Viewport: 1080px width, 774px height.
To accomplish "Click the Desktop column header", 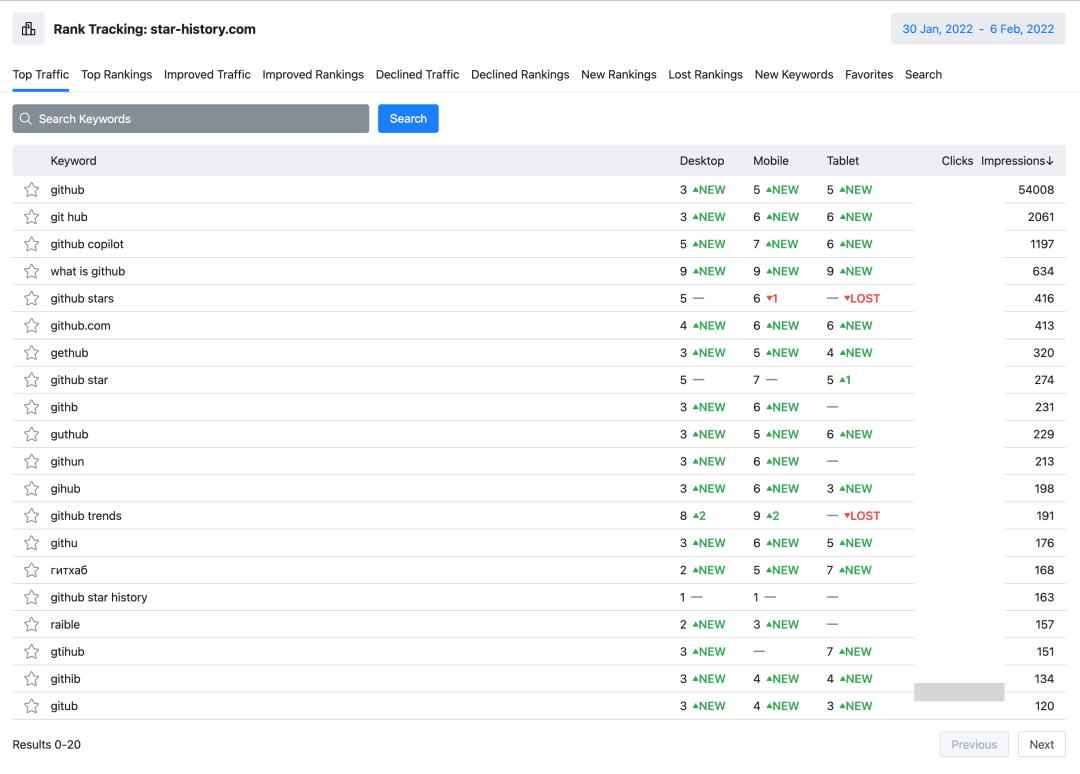I will [x=702, y=160].
